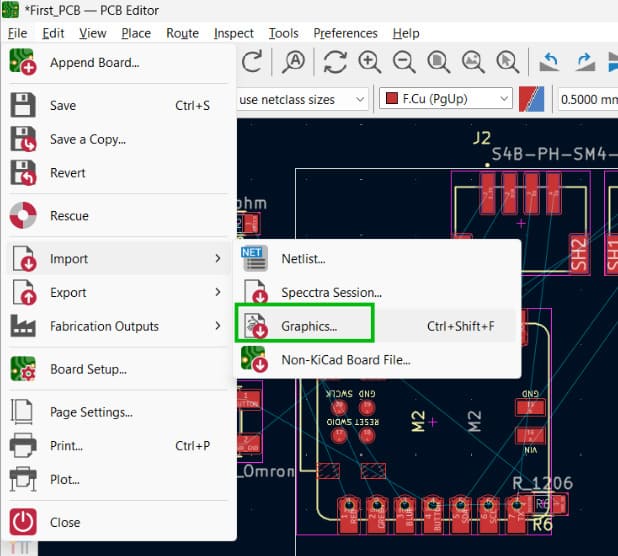Click the Refresh view toolbar icon

tap(335, 62)
